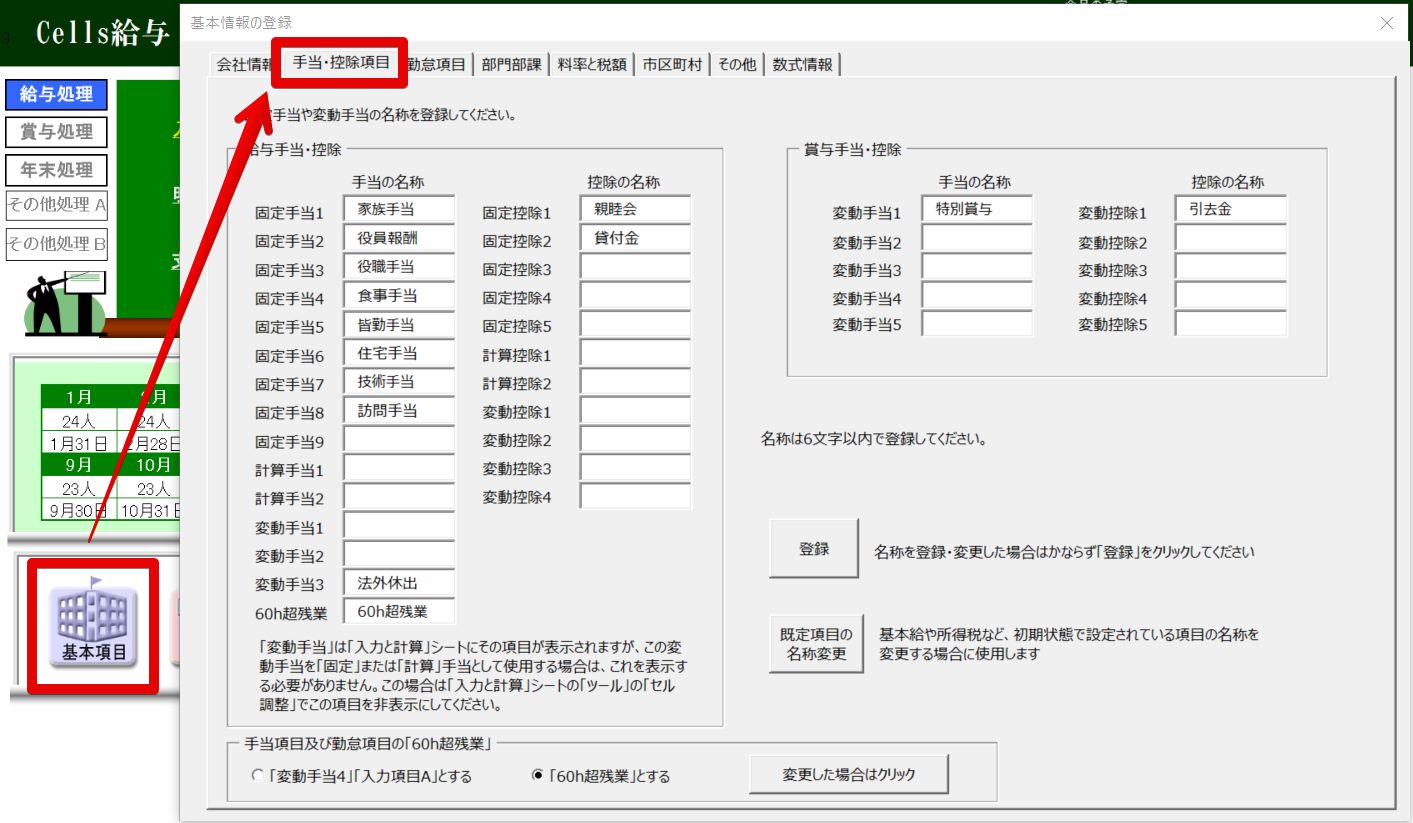Switch to the 料率と税額 tab
Image resolution: width=1413 pixels, height=823 pixels.
click(592, 65)
